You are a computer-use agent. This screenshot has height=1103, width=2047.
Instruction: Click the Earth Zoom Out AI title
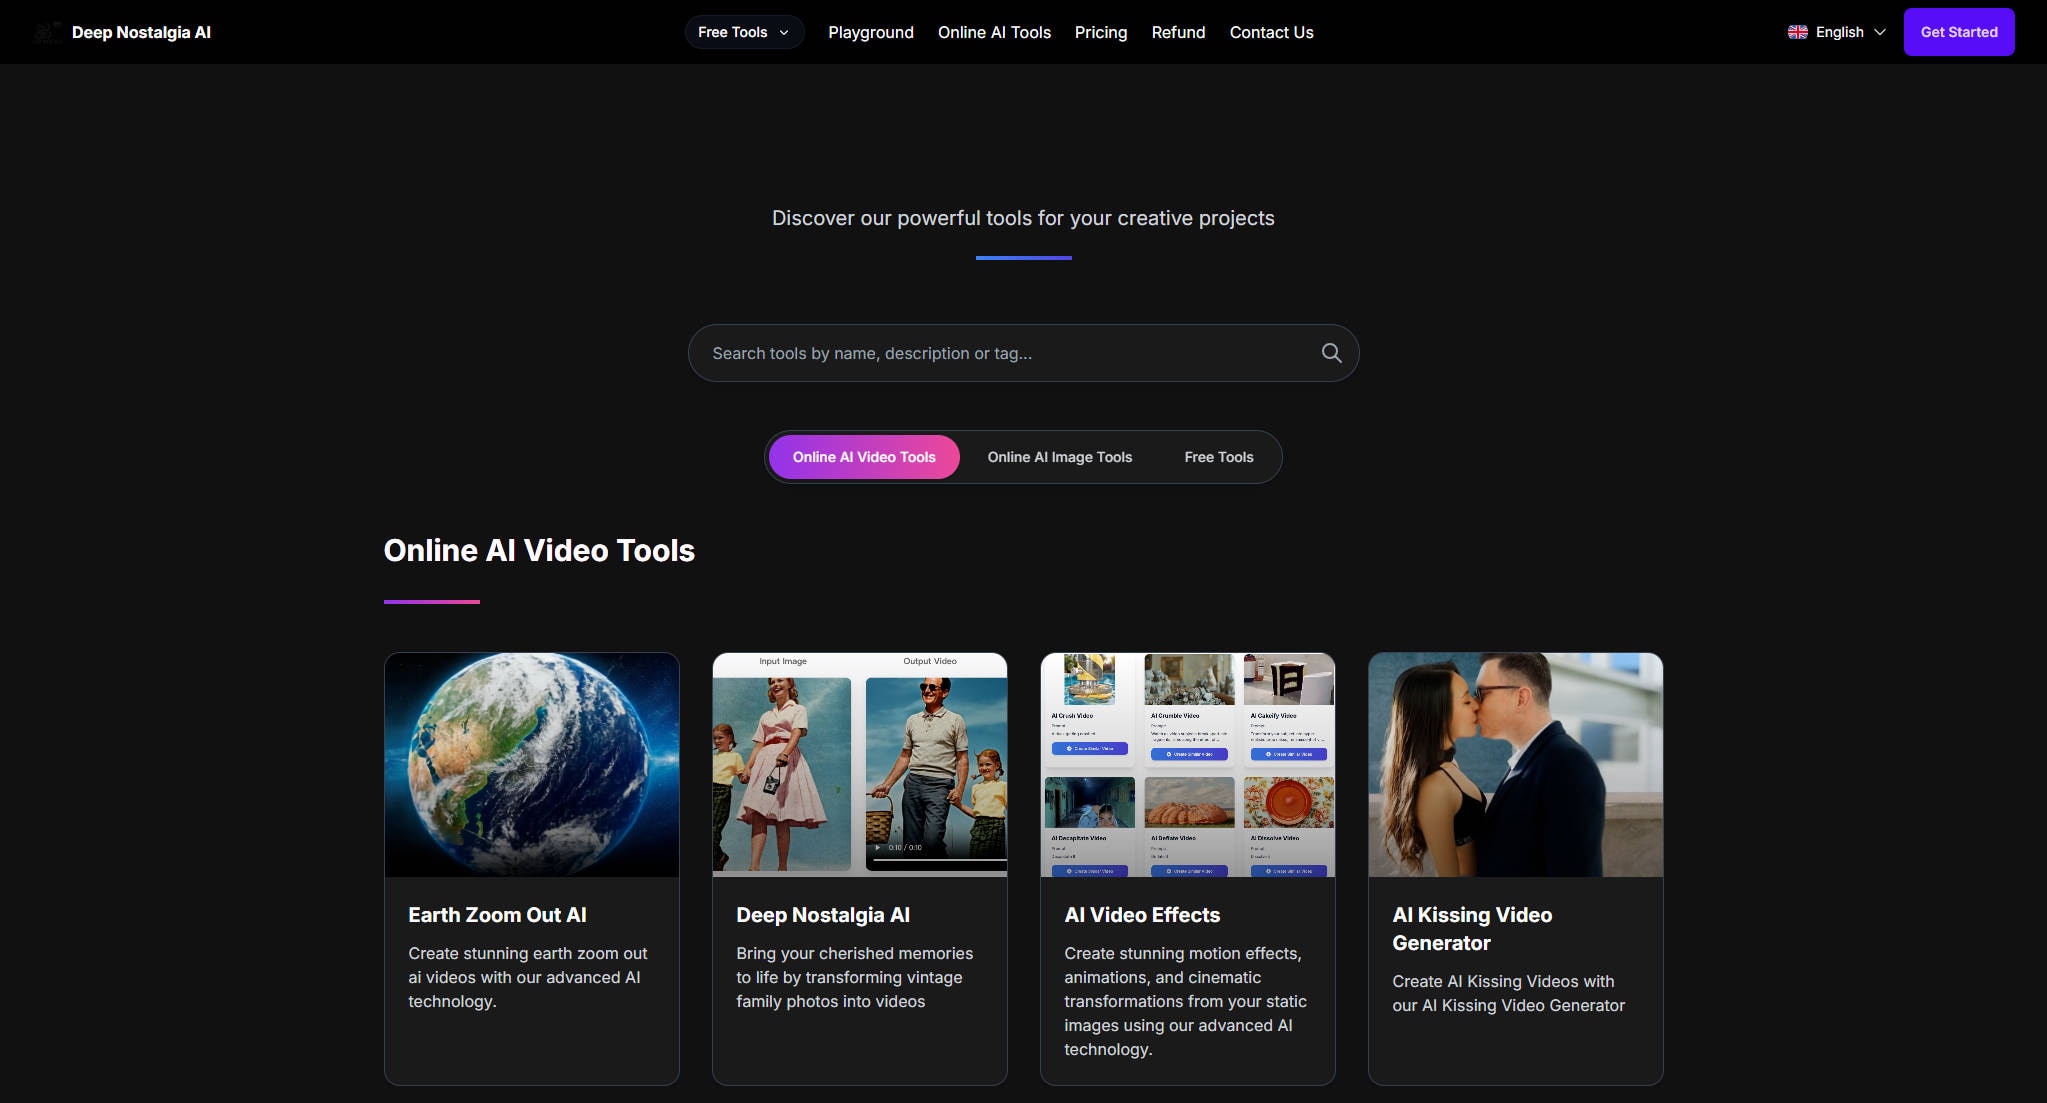click(x=497, y=915)
